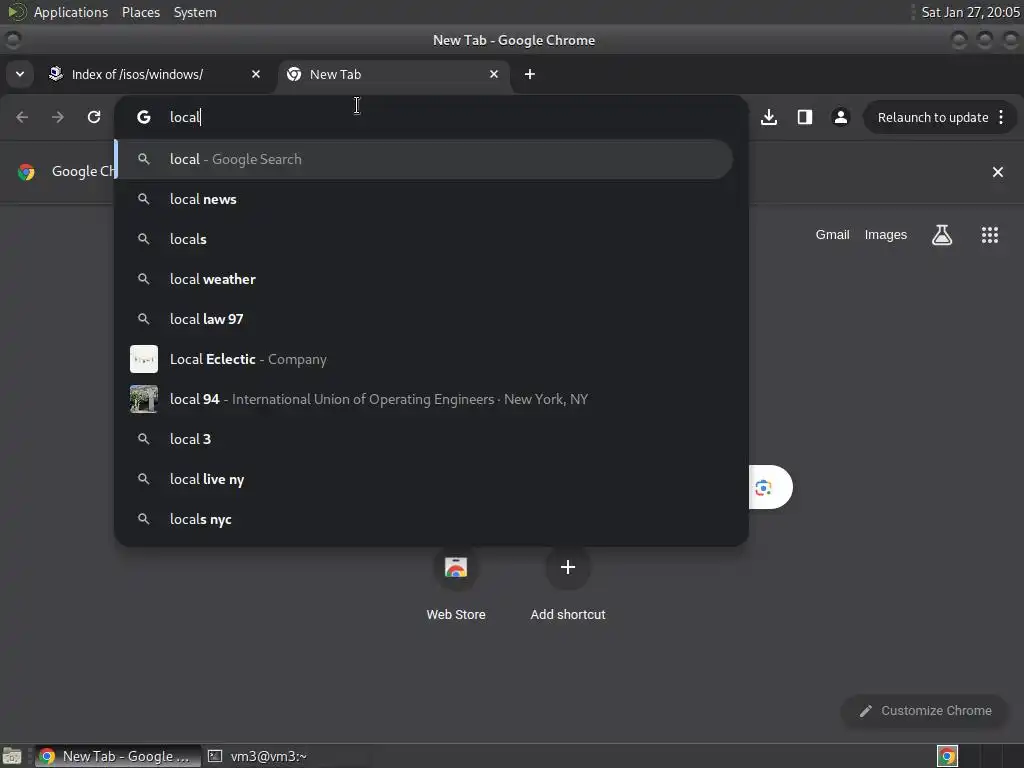
Task: Select 'local - Google Search' suggestion
Action: 424,159
